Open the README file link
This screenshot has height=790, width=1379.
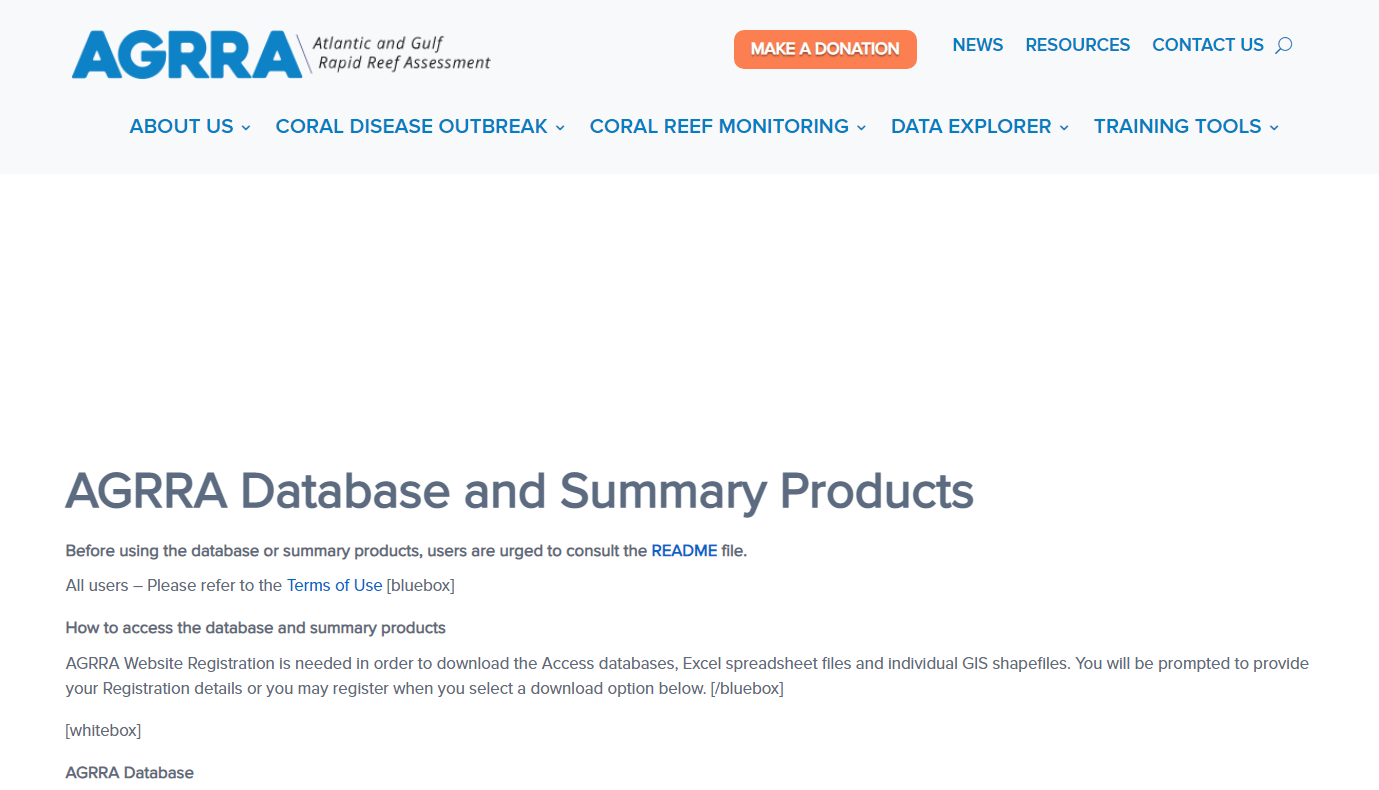(x=684, y=551)
